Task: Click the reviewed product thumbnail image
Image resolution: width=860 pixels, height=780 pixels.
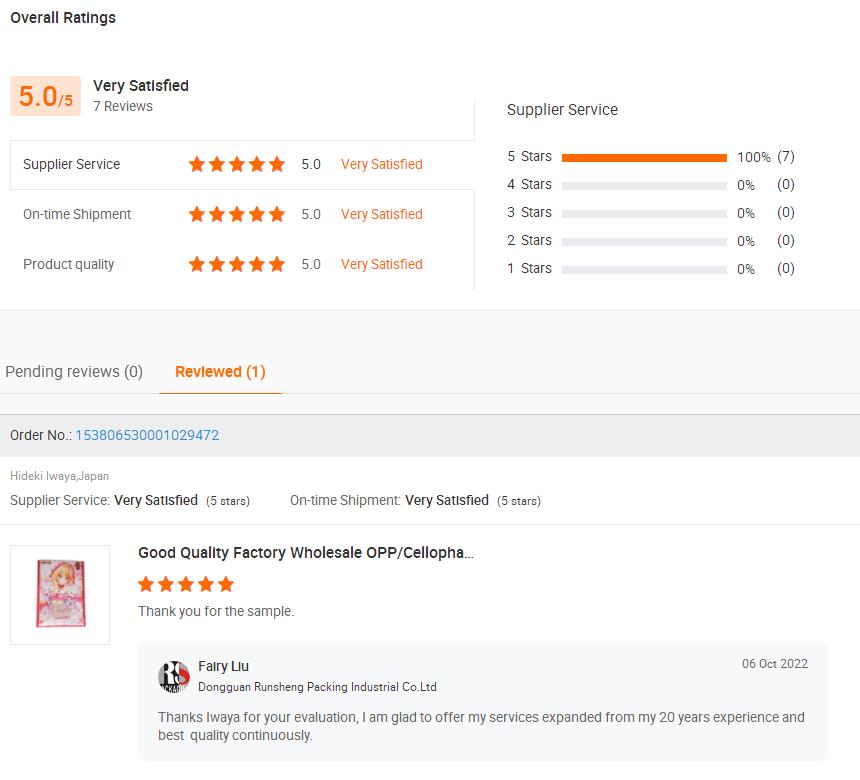Action: (x=60, y=594)
